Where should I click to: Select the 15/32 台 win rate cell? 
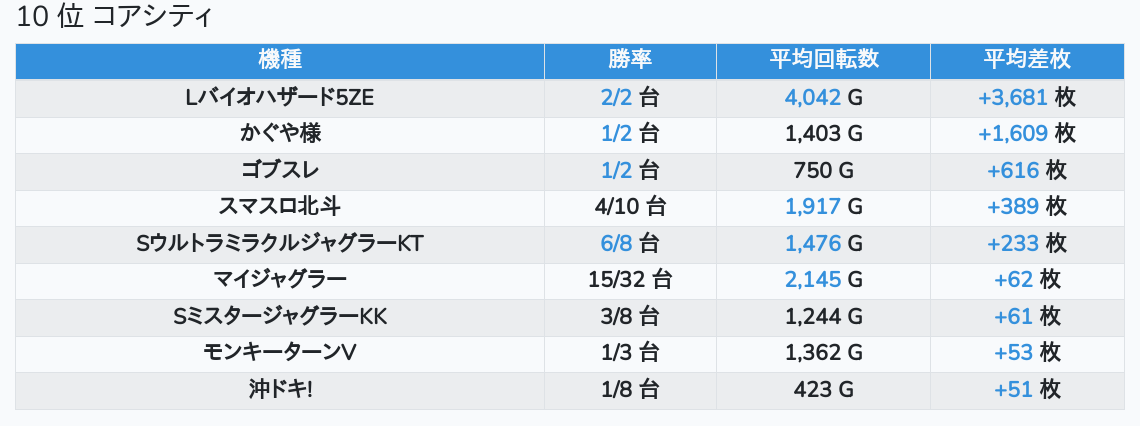pos(630,280)
